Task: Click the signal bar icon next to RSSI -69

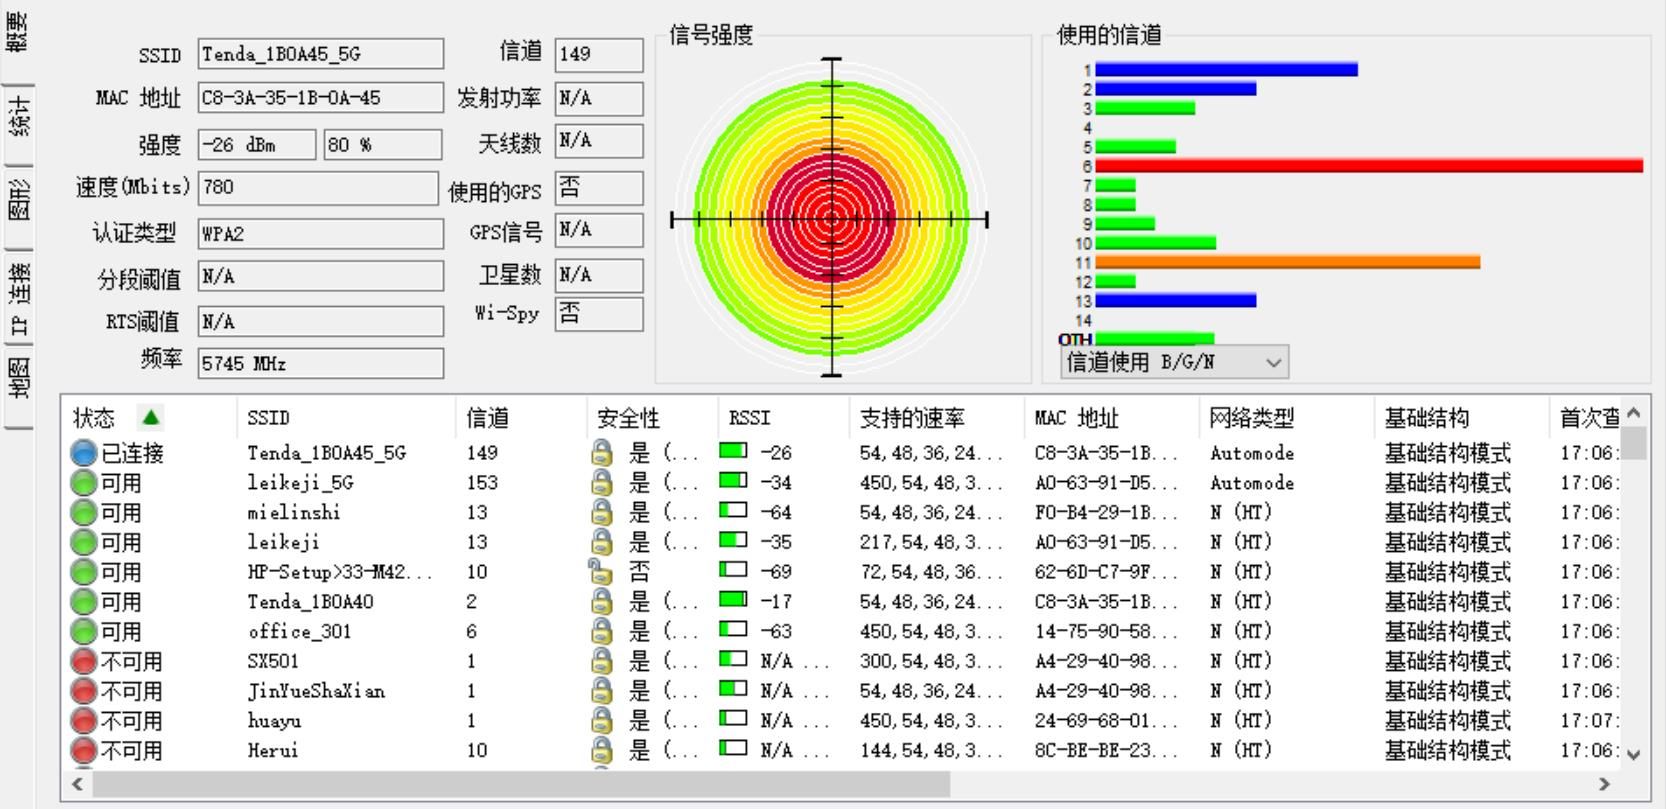Action: (x=733, y=570)
